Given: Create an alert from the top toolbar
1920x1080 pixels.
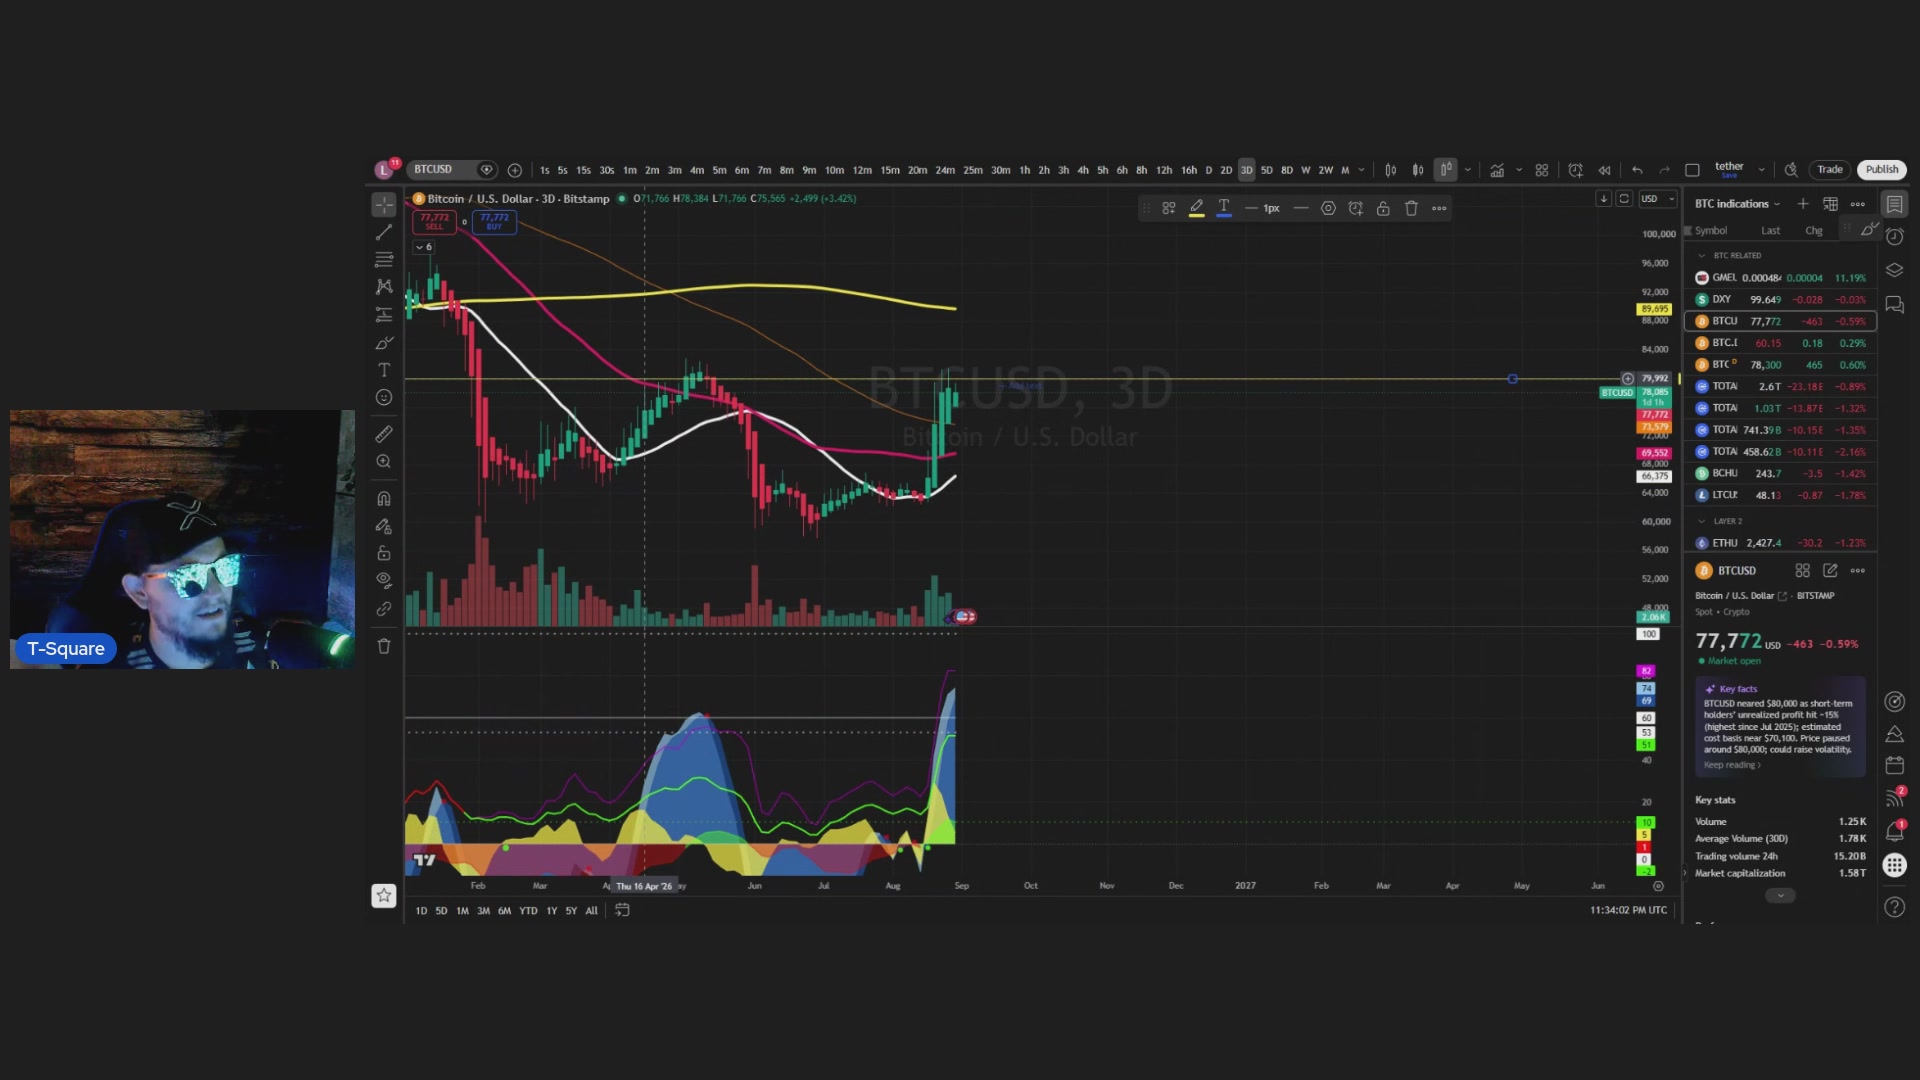Looking at the screenshot, I should click(1575, 170).
